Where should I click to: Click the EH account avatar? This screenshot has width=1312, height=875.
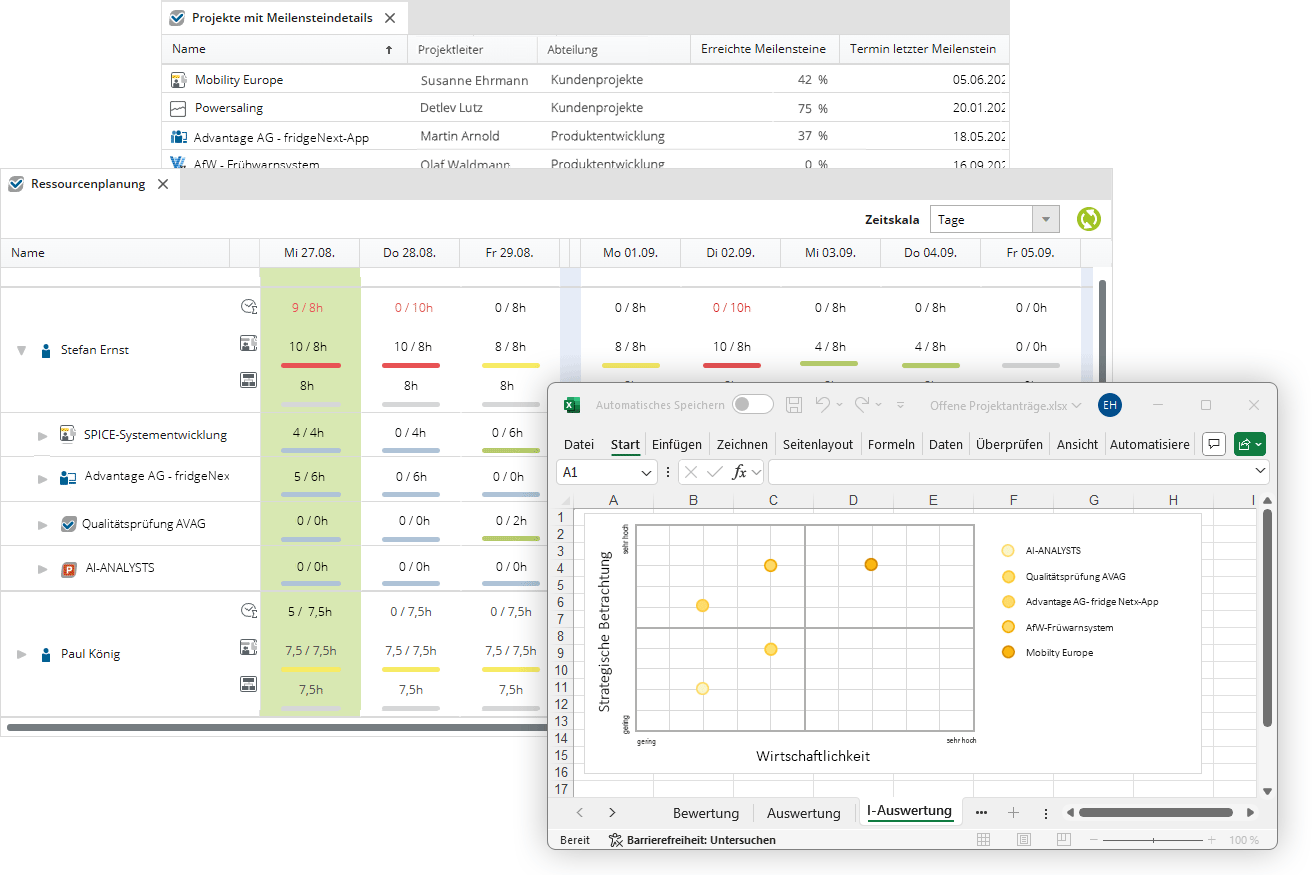coord(1109,405)
